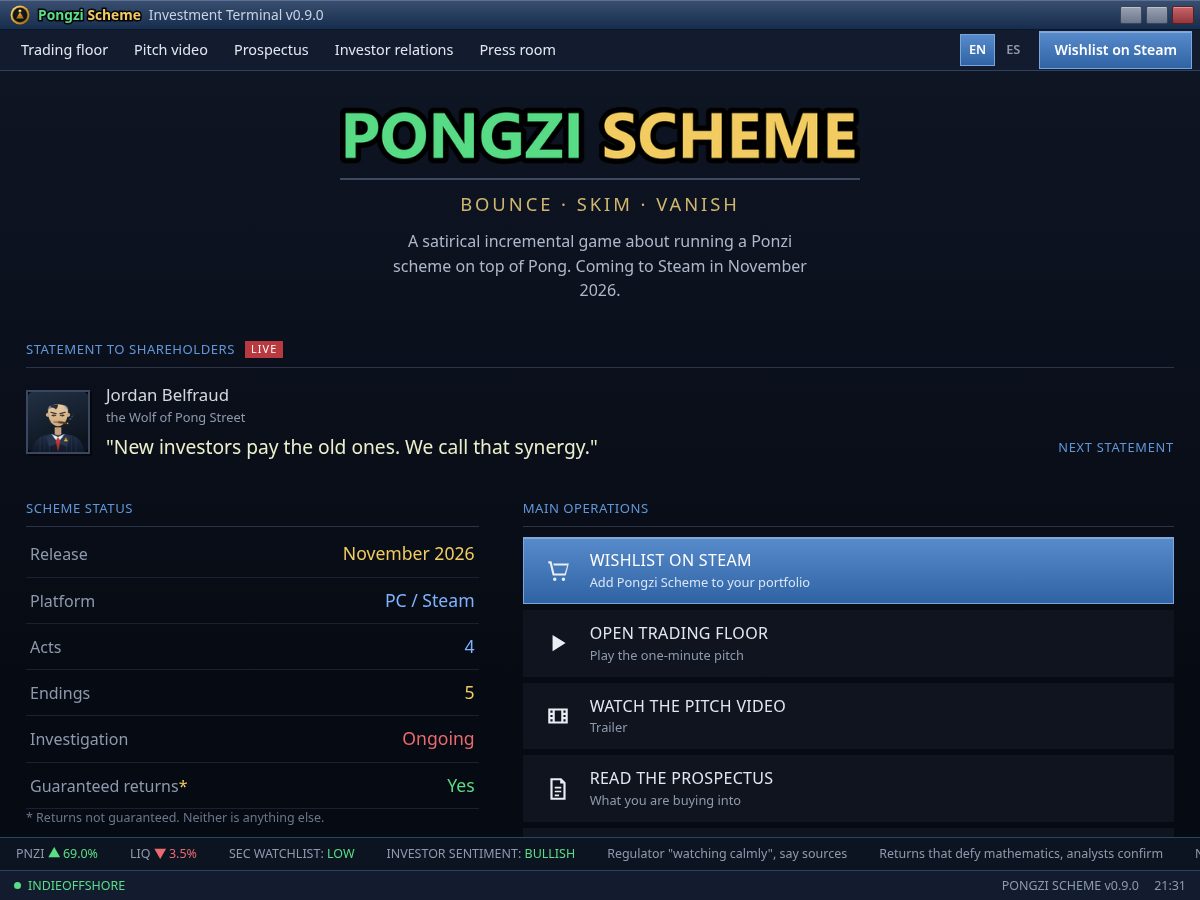This screenshot has width=1200, height=900.
Task: Click the play triangle icon
Action: tap(558, 643)
